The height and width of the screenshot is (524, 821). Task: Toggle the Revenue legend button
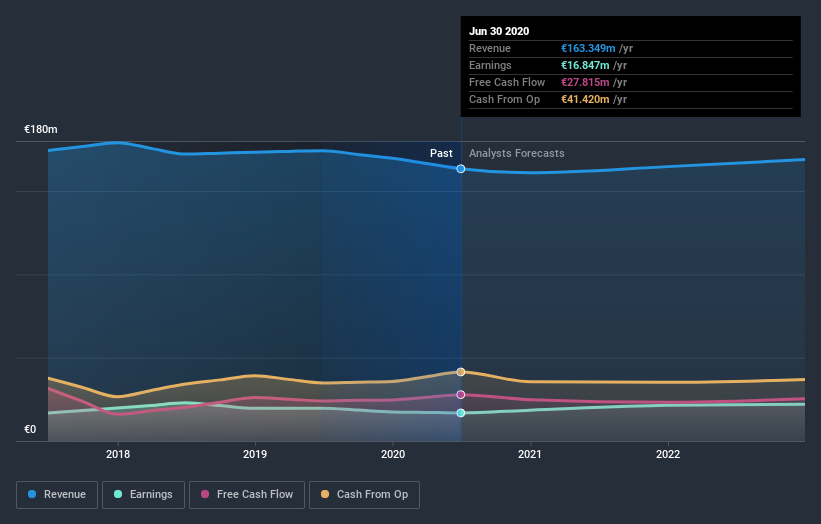point(57,495)
